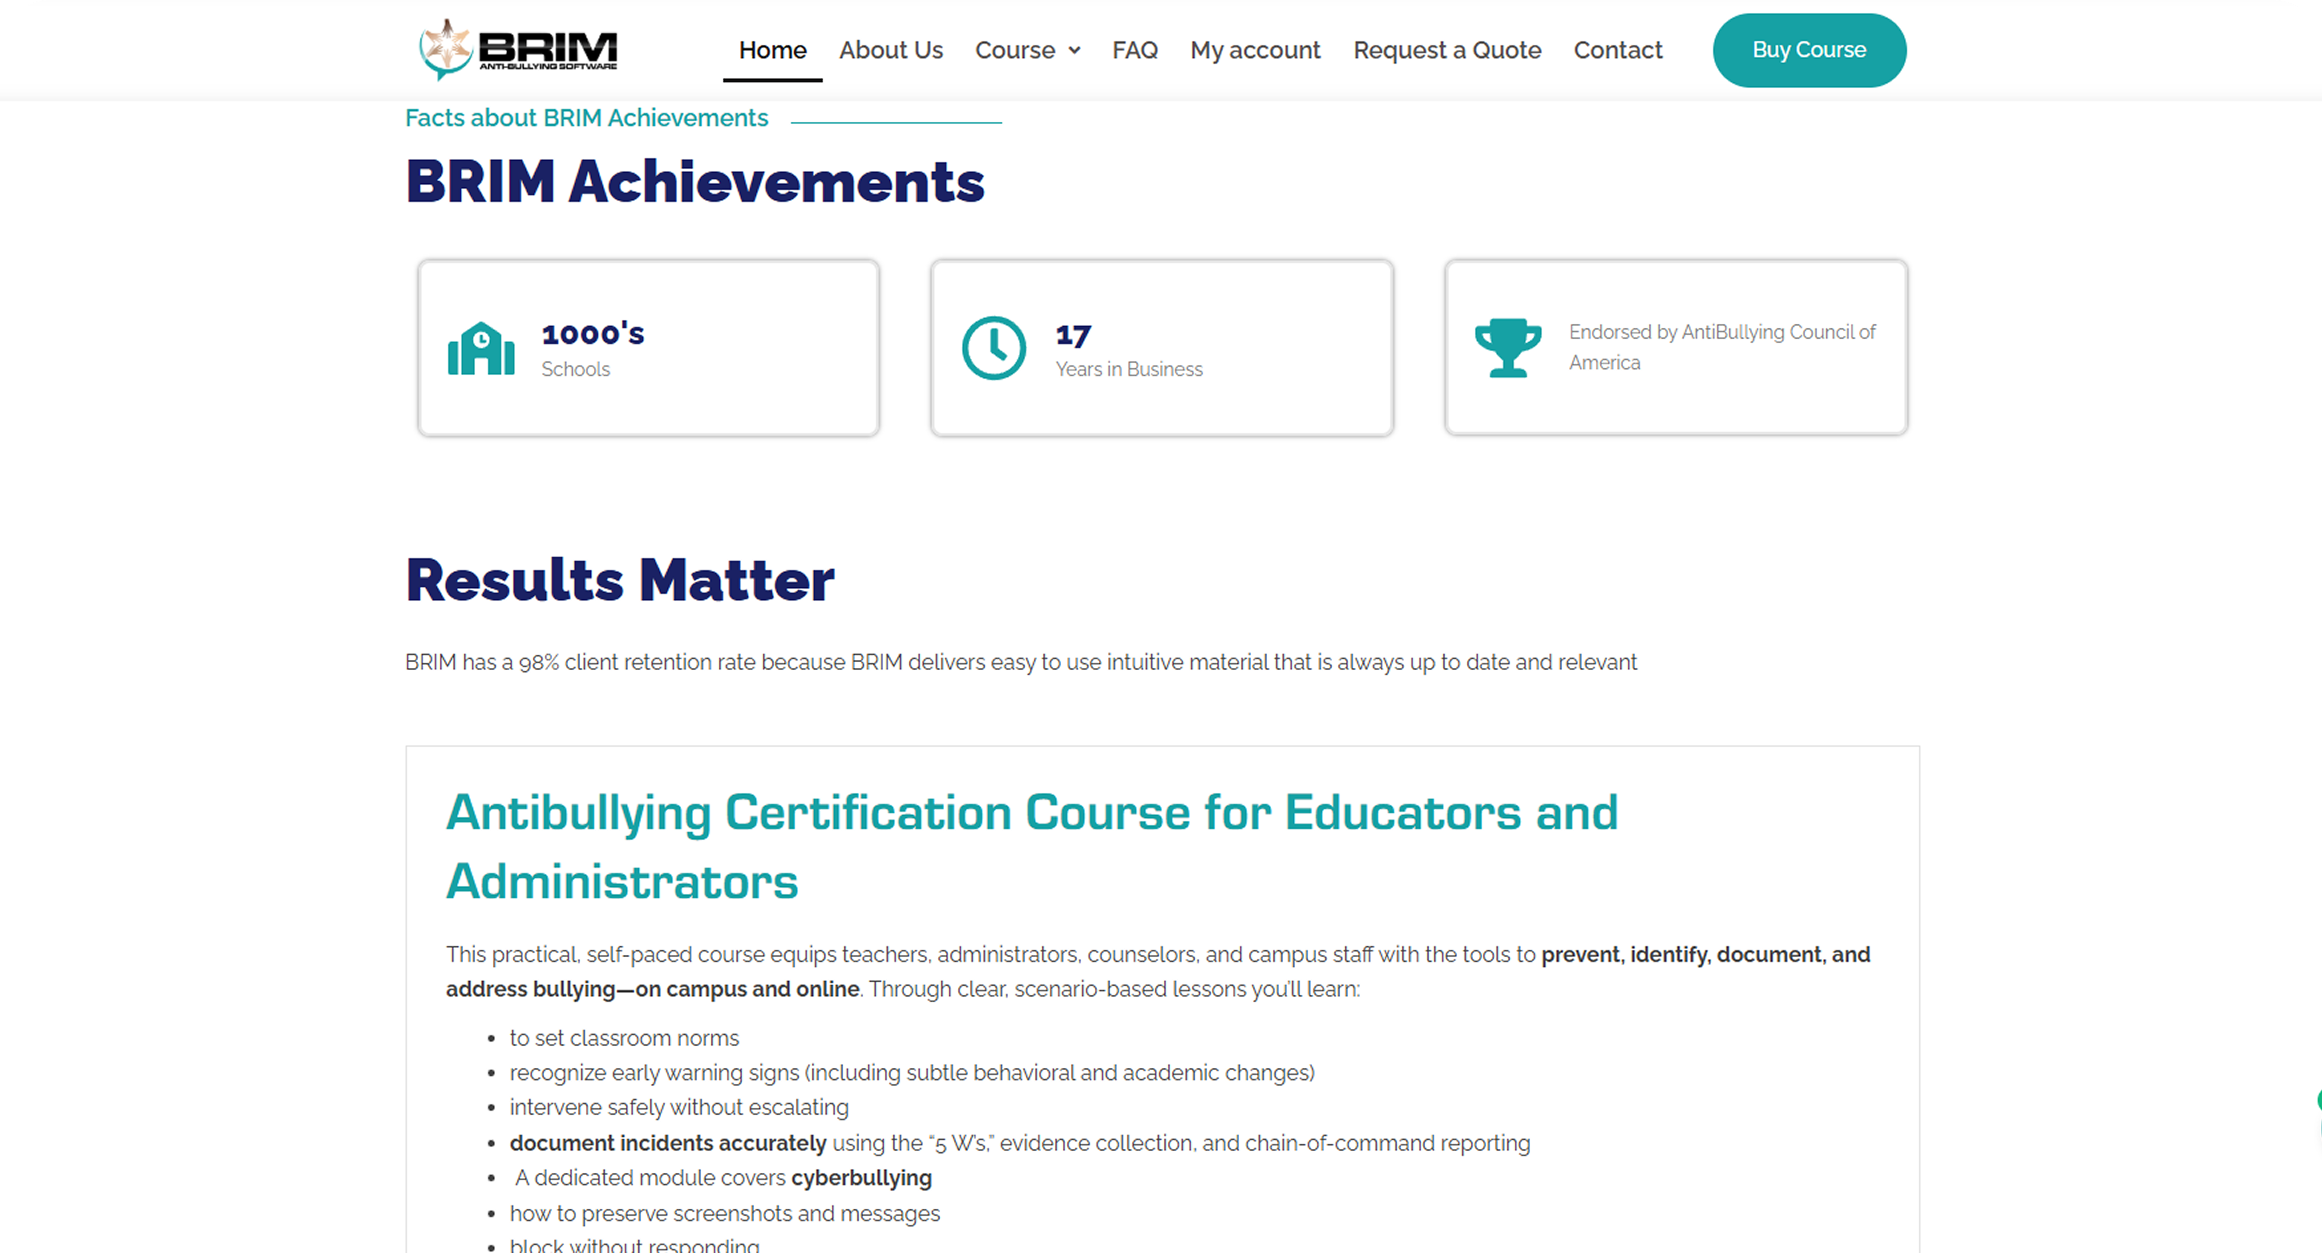This screenshot has width=2322, height=1253.
Task: Go to About Us page
Action: [x=890, y=50]
